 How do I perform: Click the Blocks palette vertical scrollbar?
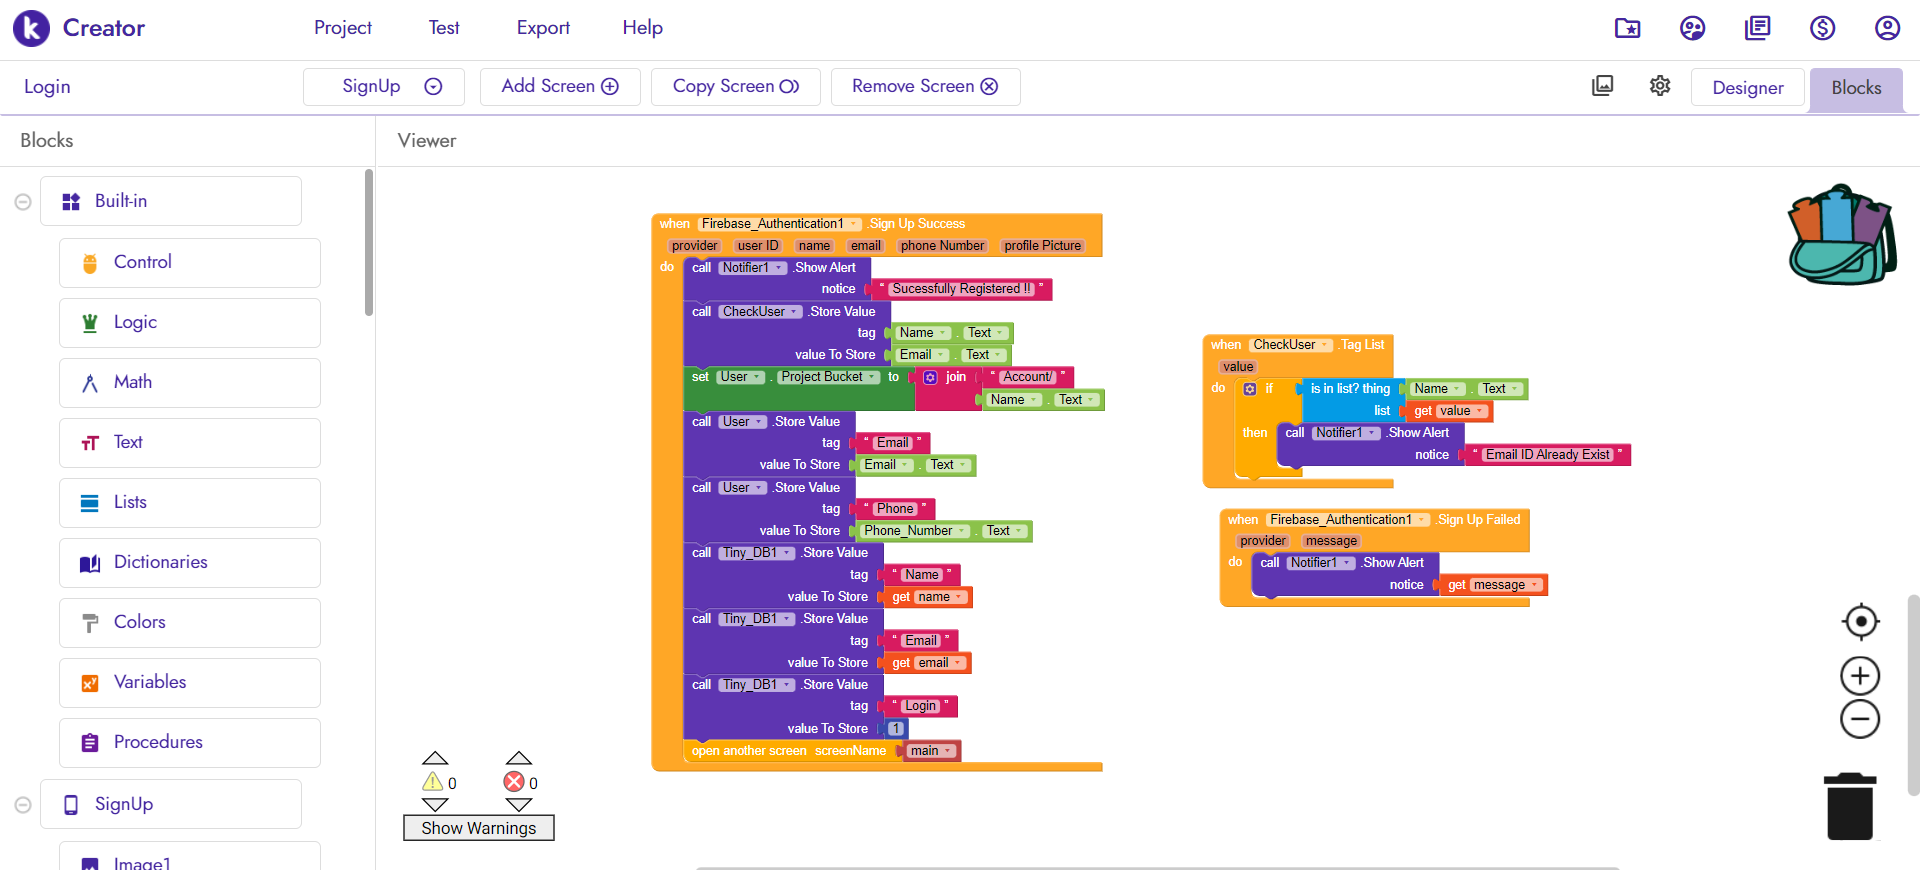click(x=369, y=243)
